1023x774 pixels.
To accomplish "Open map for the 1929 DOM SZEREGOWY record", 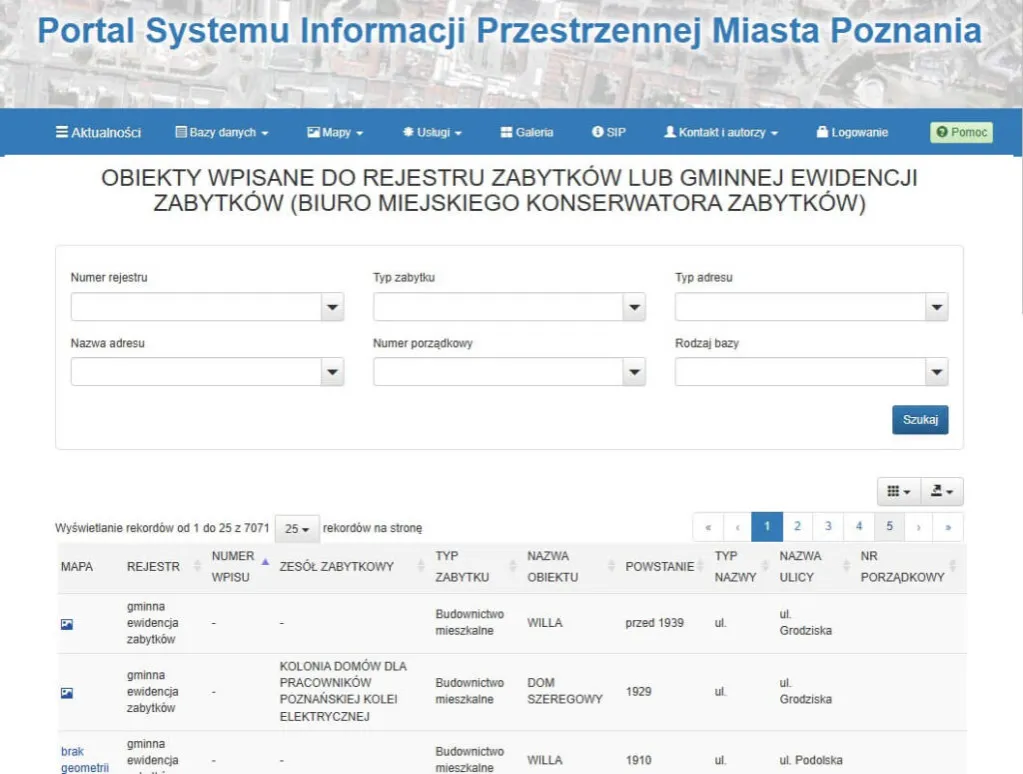I will click(66, 692).
